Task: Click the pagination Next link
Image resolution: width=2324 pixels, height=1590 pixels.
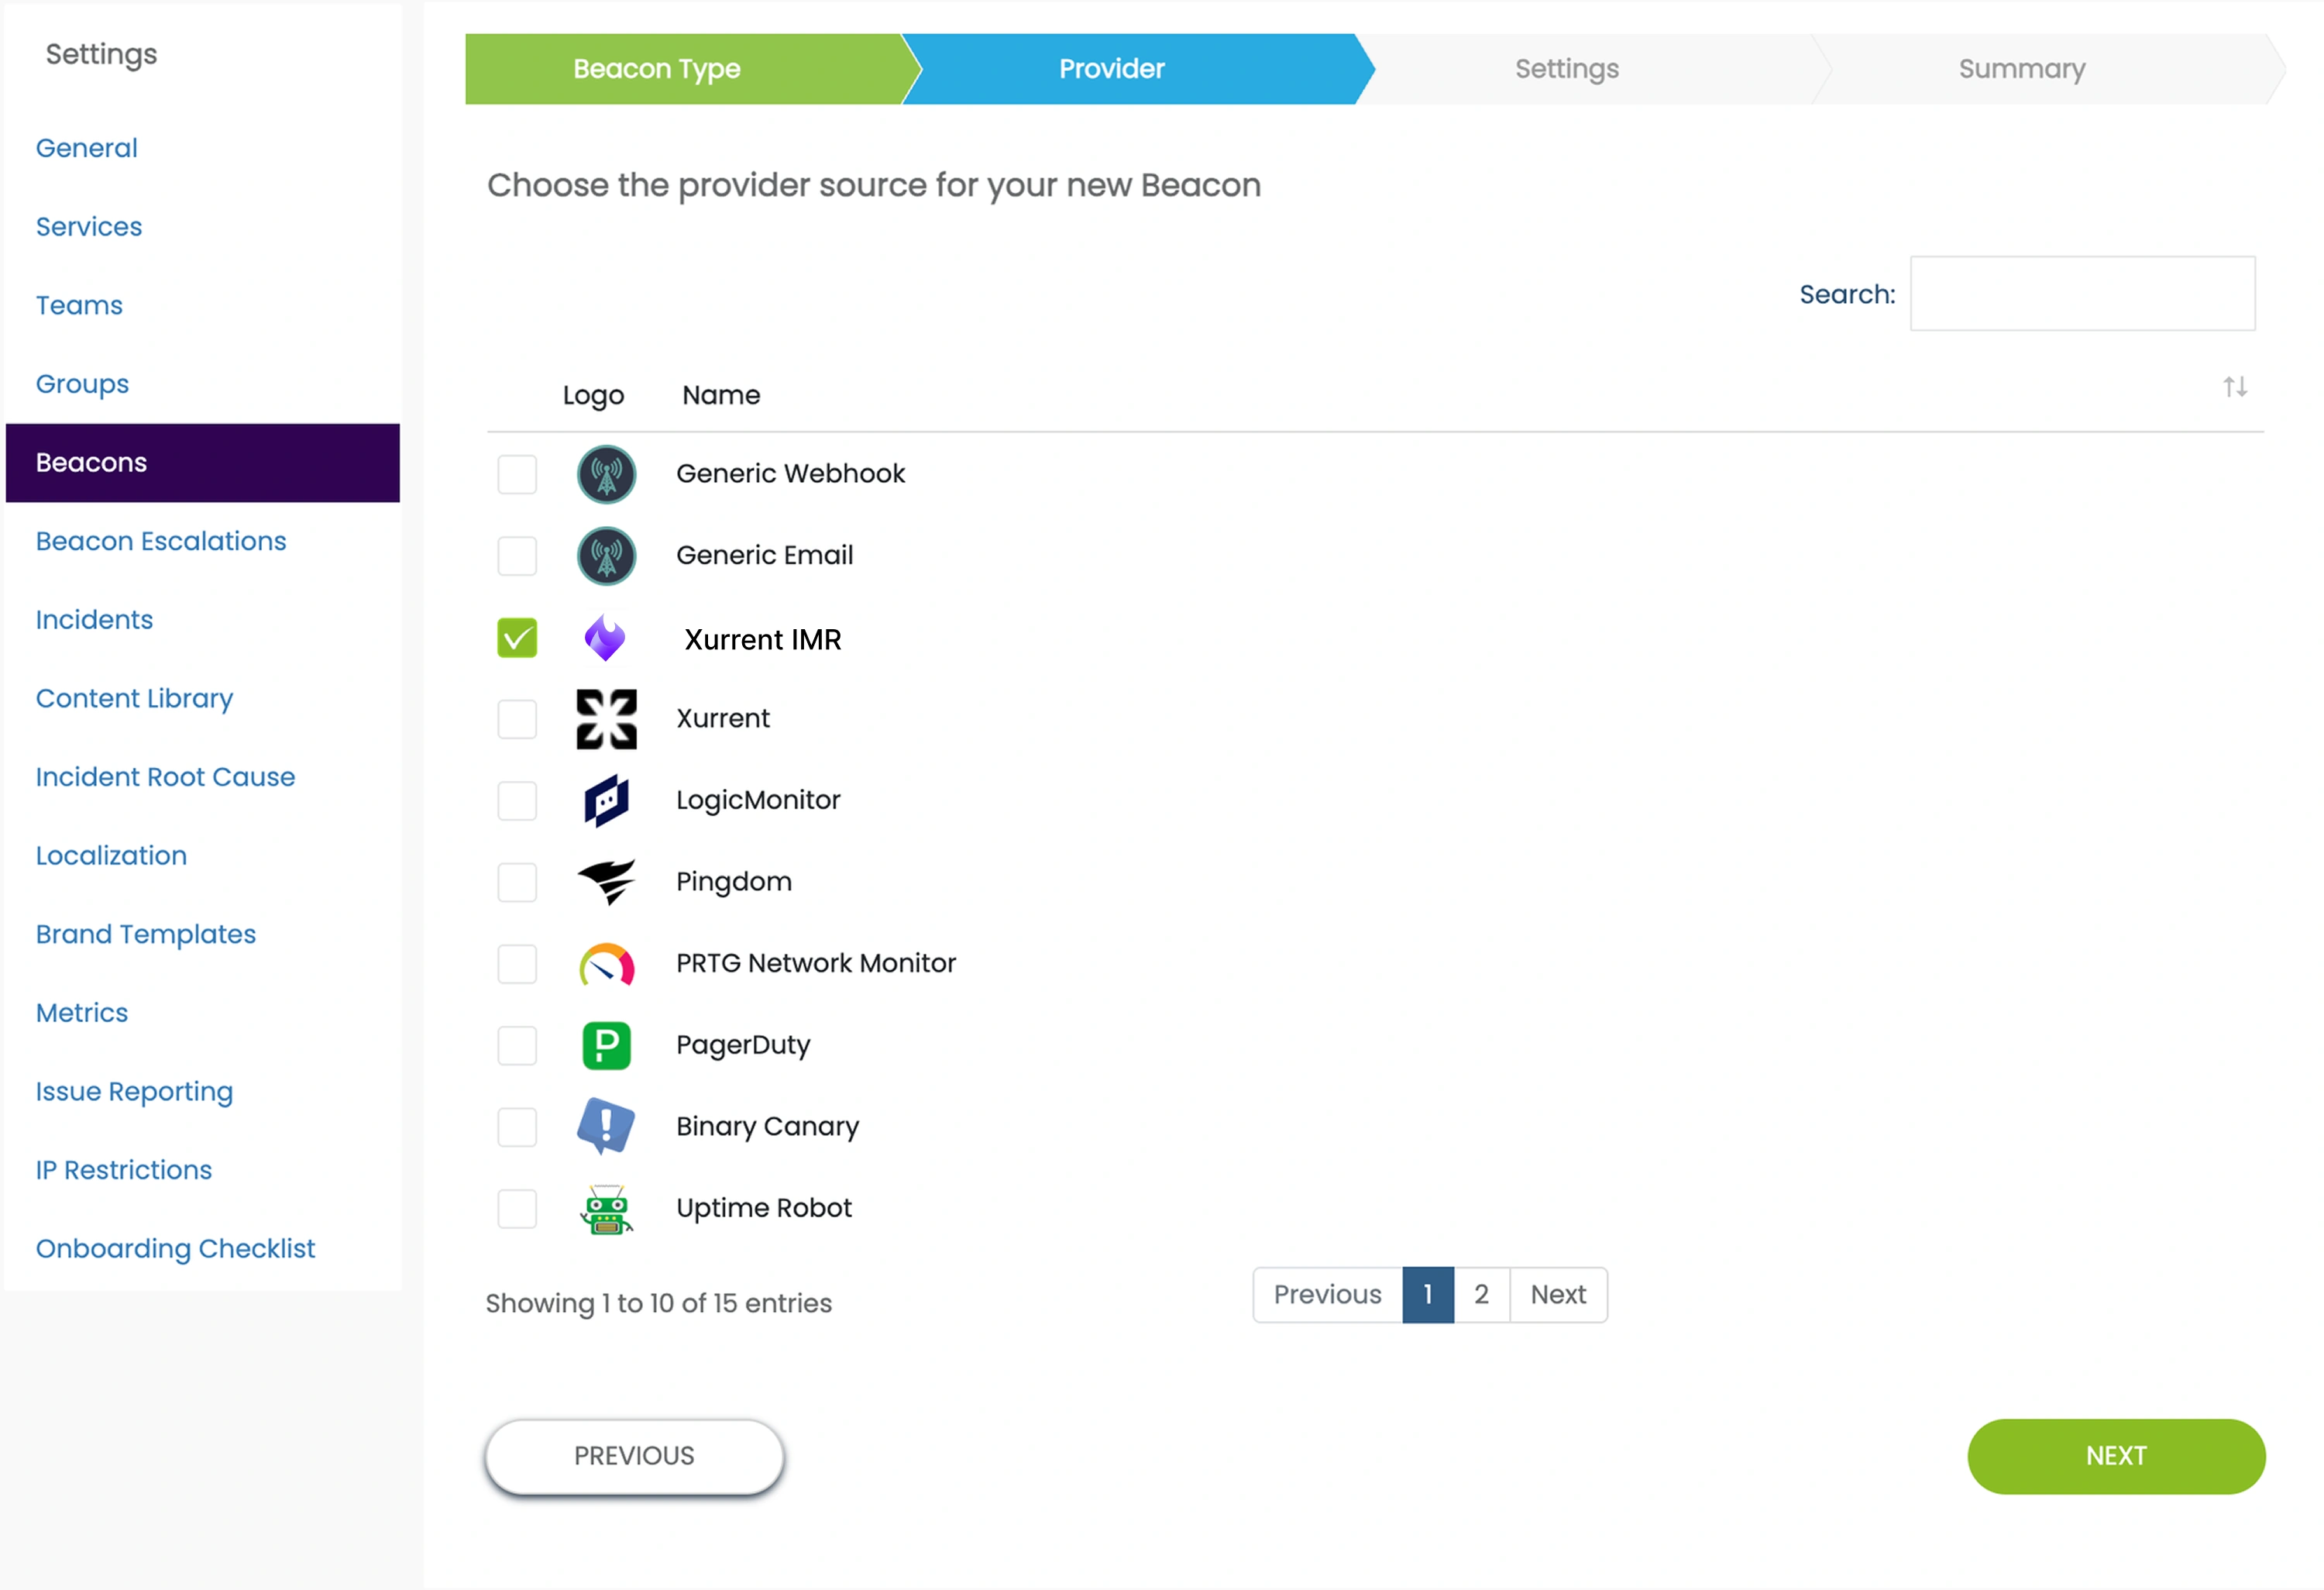Action: click(1557, 1295)
